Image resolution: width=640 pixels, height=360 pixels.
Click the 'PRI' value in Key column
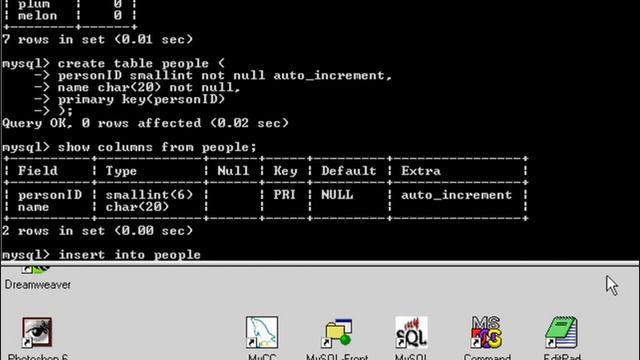[284, 195]
